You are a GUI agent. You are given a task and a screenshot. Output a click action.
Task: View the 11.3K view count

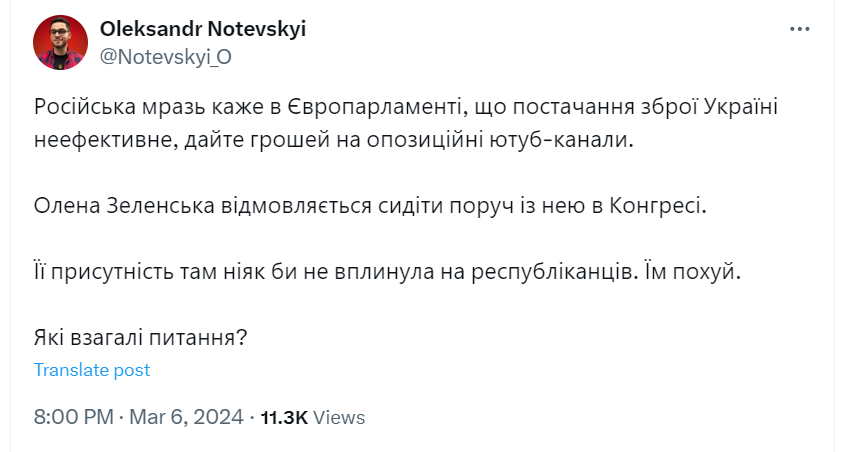coord(284,418)
